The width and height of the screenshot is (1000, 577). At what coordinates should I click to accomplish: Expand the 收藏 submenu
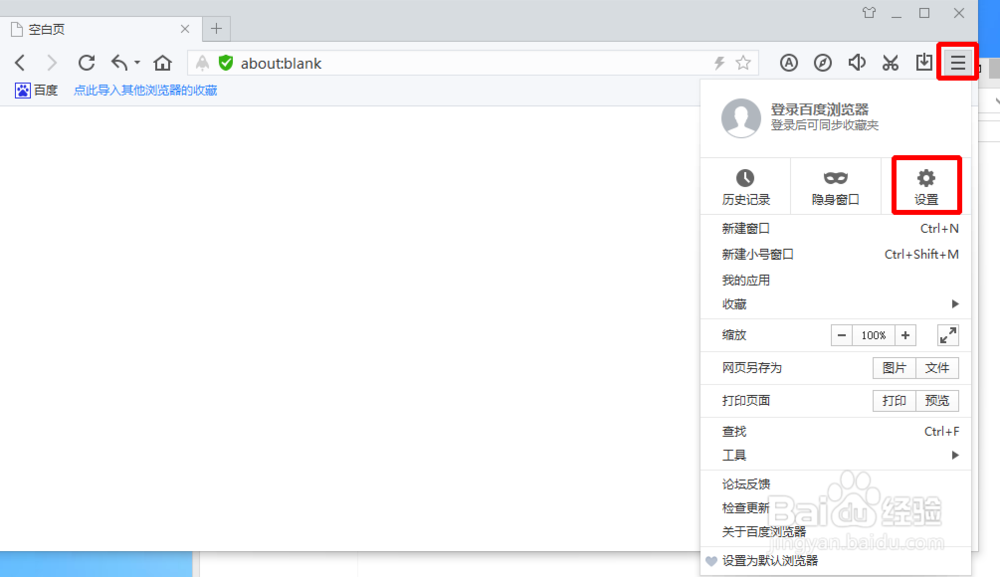835,304
